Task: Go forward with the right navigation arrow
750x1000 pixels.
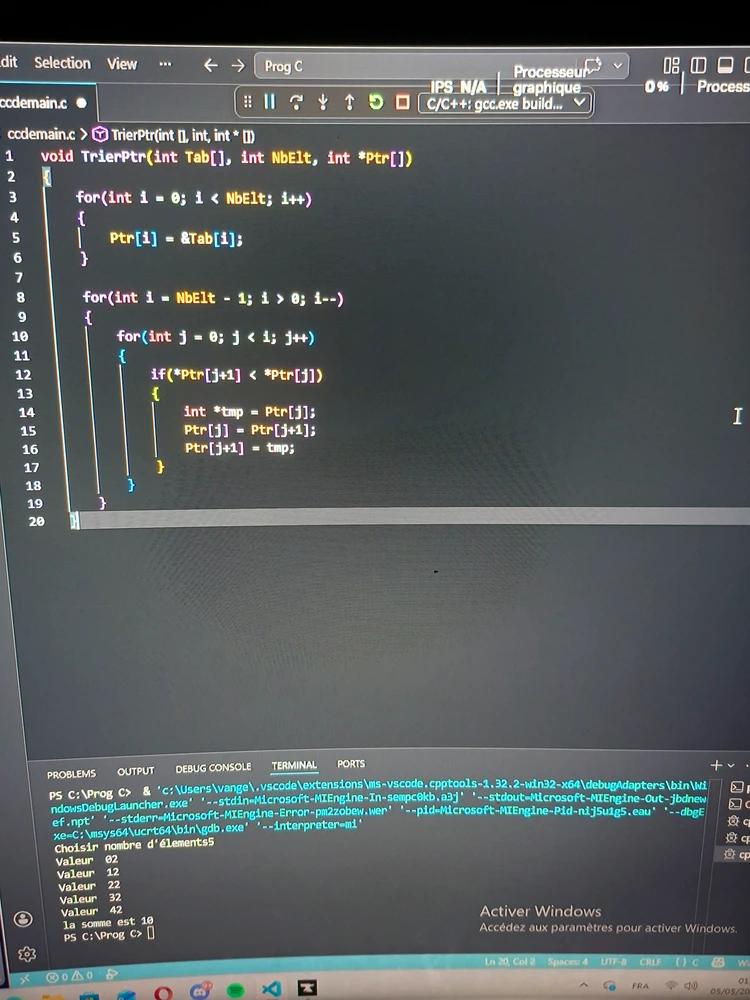Action: tap(238, 66)
